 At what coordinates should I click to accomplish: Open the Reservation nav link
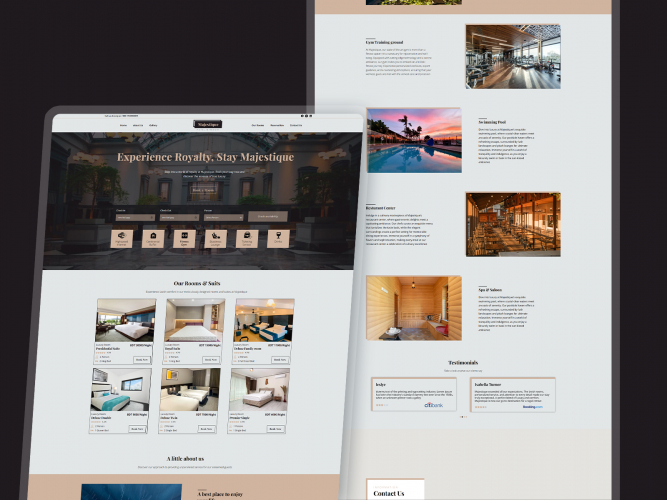(277, 126)
